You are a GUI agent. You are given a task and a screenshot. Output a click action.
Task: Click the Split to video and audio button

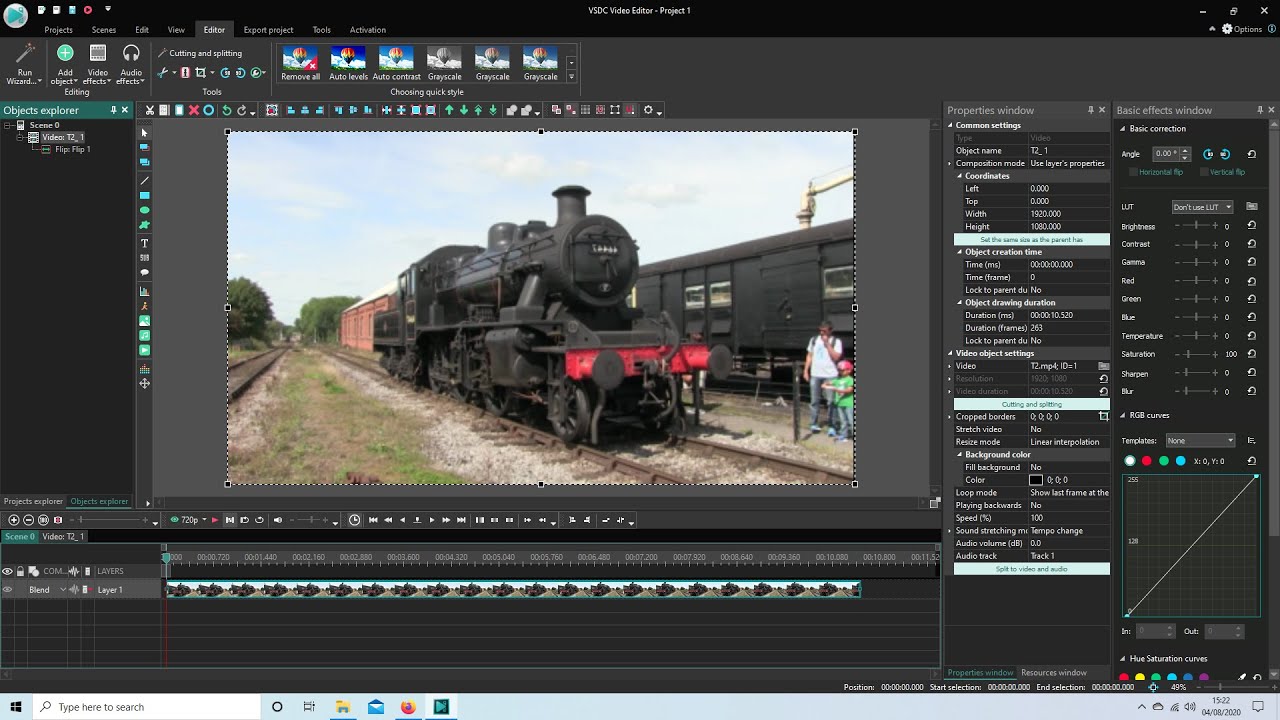[x=1031, y=569]
